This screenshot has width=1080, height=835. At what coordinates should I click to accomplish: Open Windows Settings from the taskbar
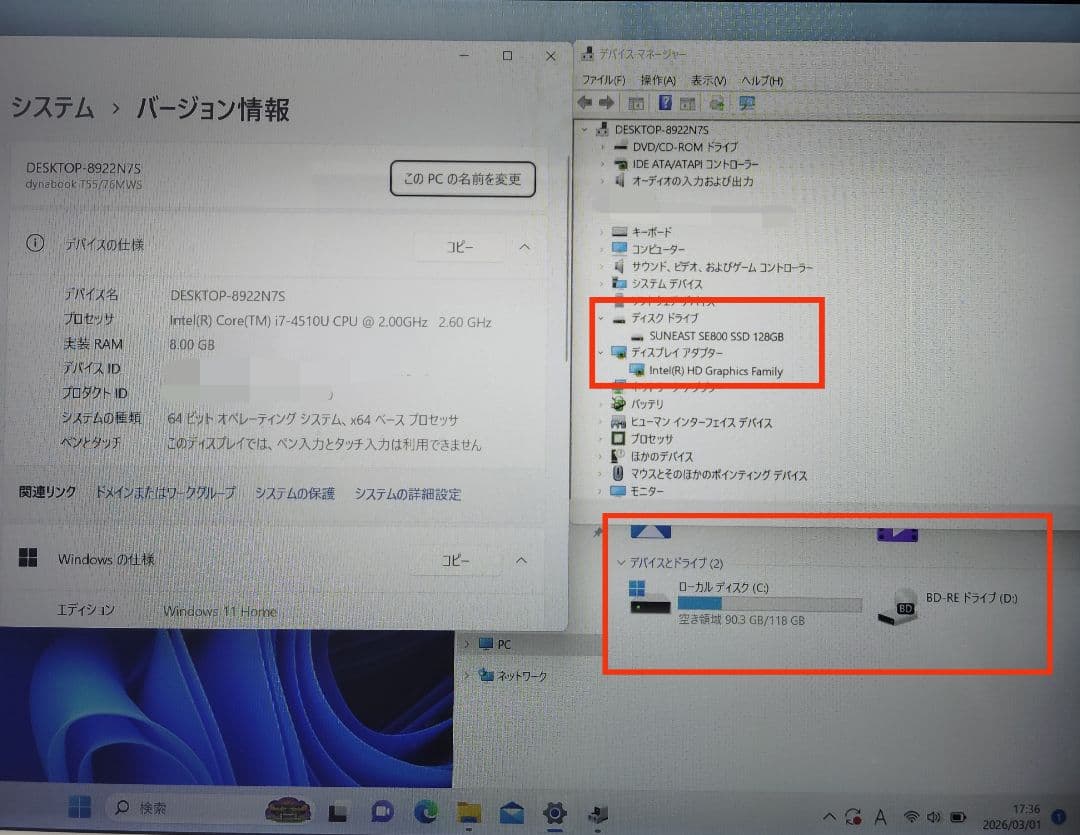(x=554, y=813)
